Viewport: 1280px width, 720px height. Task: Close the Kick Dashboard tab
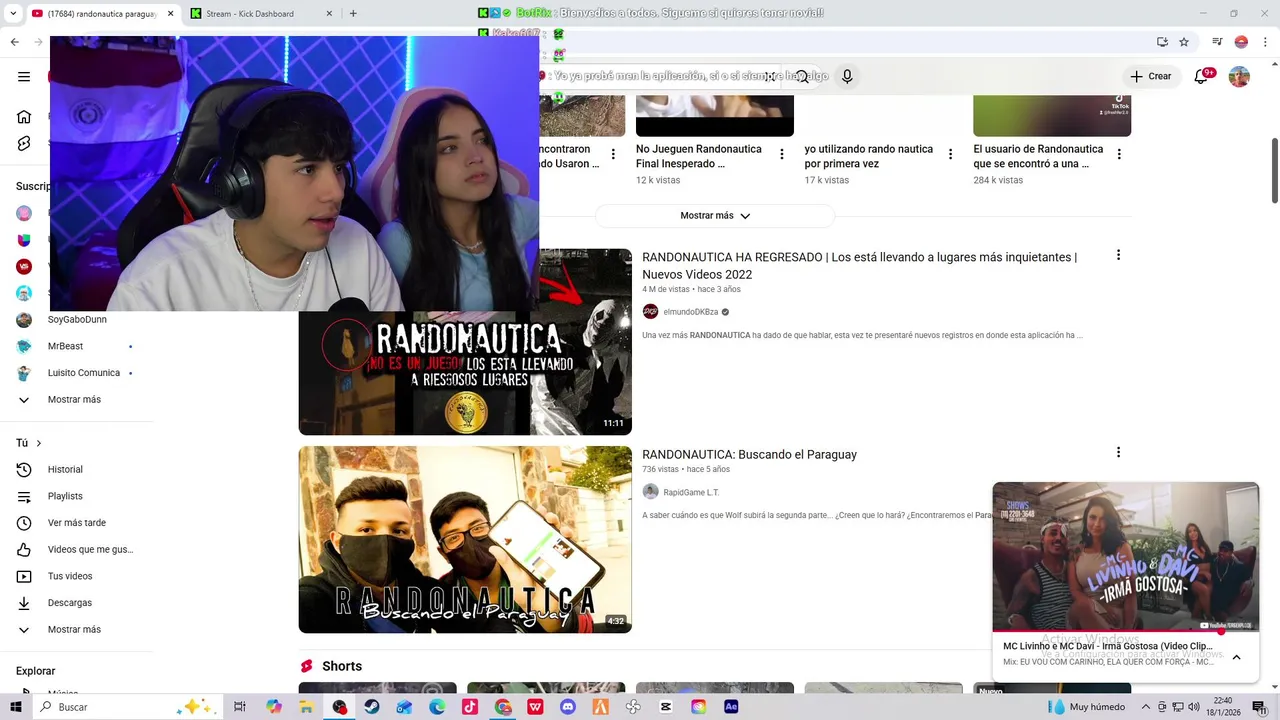(331, 14)
